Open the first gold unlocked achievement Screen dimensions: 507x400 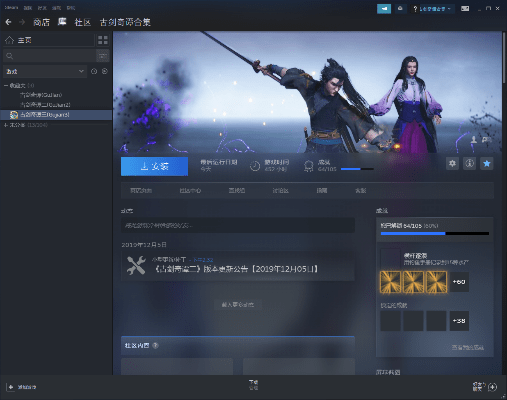pyautogui.click(x=390, y=282)
